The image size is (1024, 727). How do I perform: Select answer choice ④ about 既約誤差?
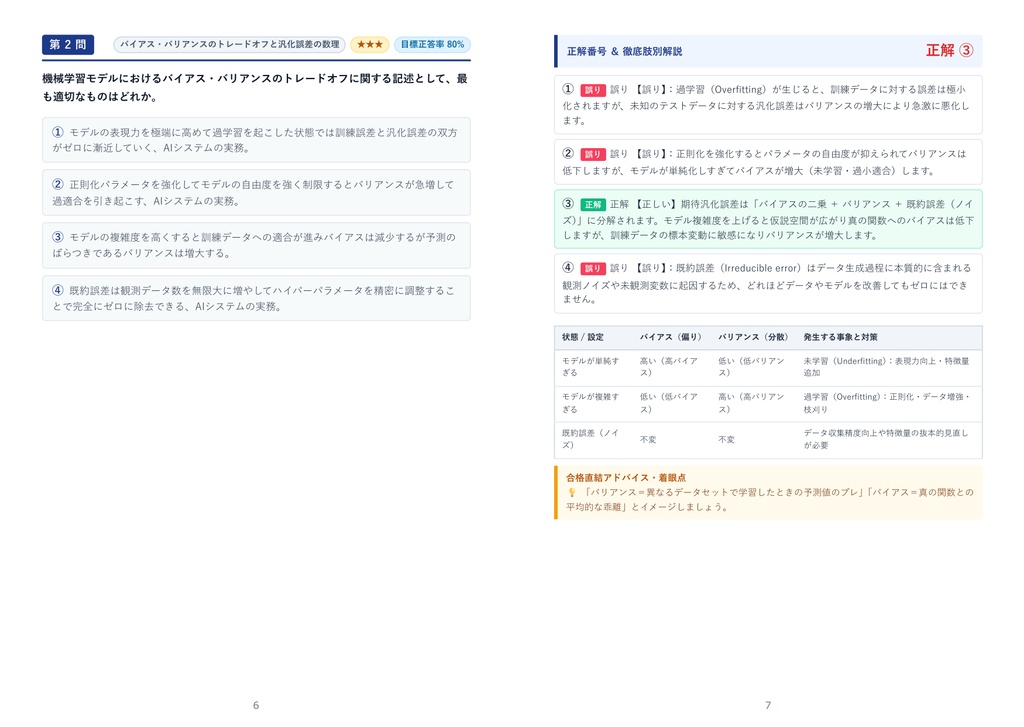(256, 298)
